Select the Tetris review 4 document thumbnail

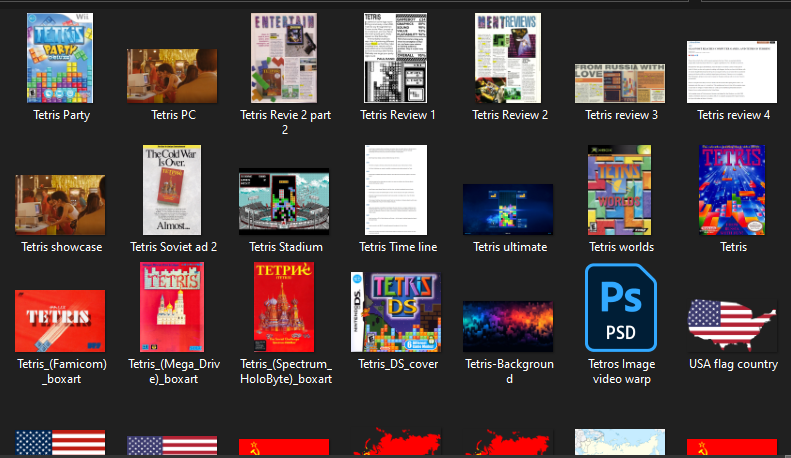732,72
